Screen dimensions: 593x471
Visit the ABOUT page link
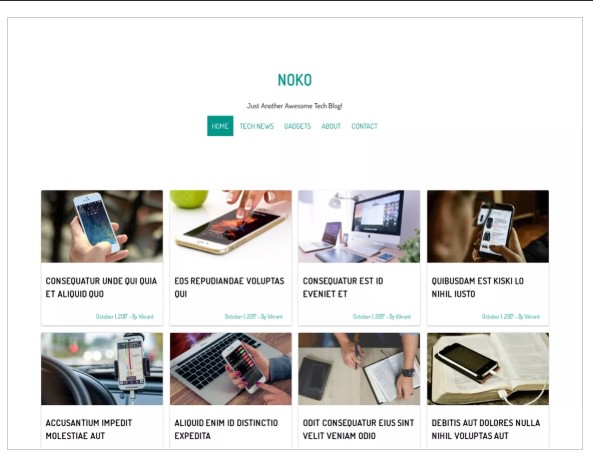(x=331, y=126)
